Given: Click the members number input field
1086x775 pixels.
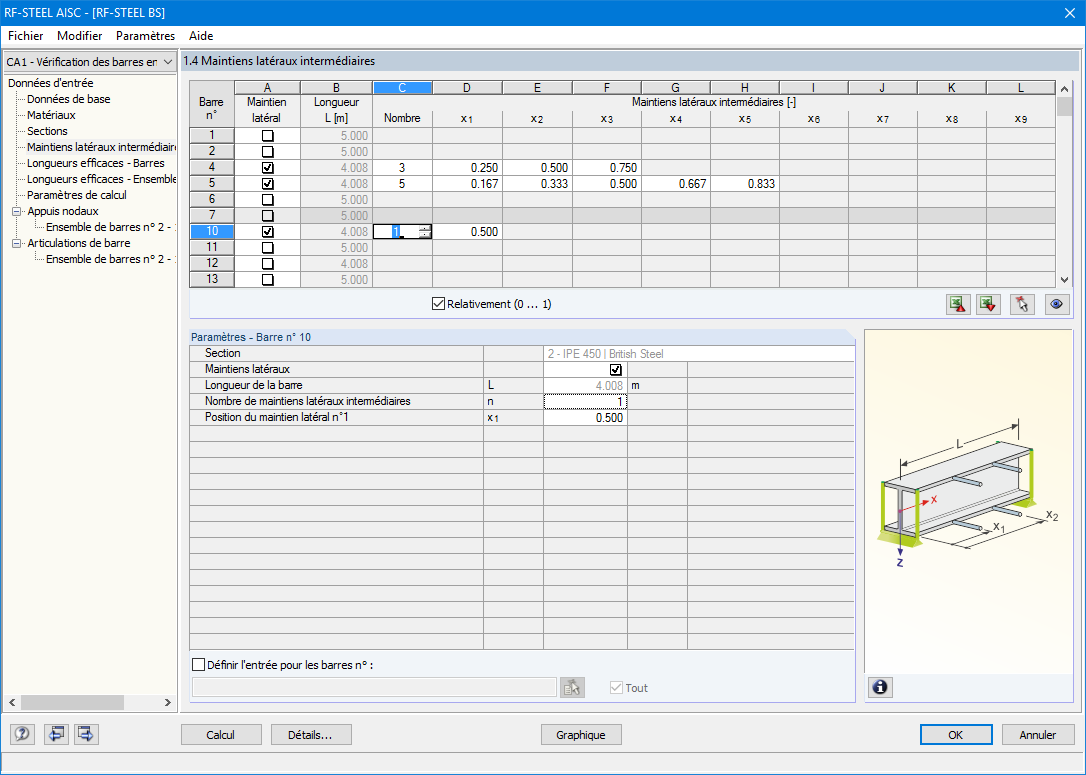Looking at the screenshot, I should [x=374, y=687].
